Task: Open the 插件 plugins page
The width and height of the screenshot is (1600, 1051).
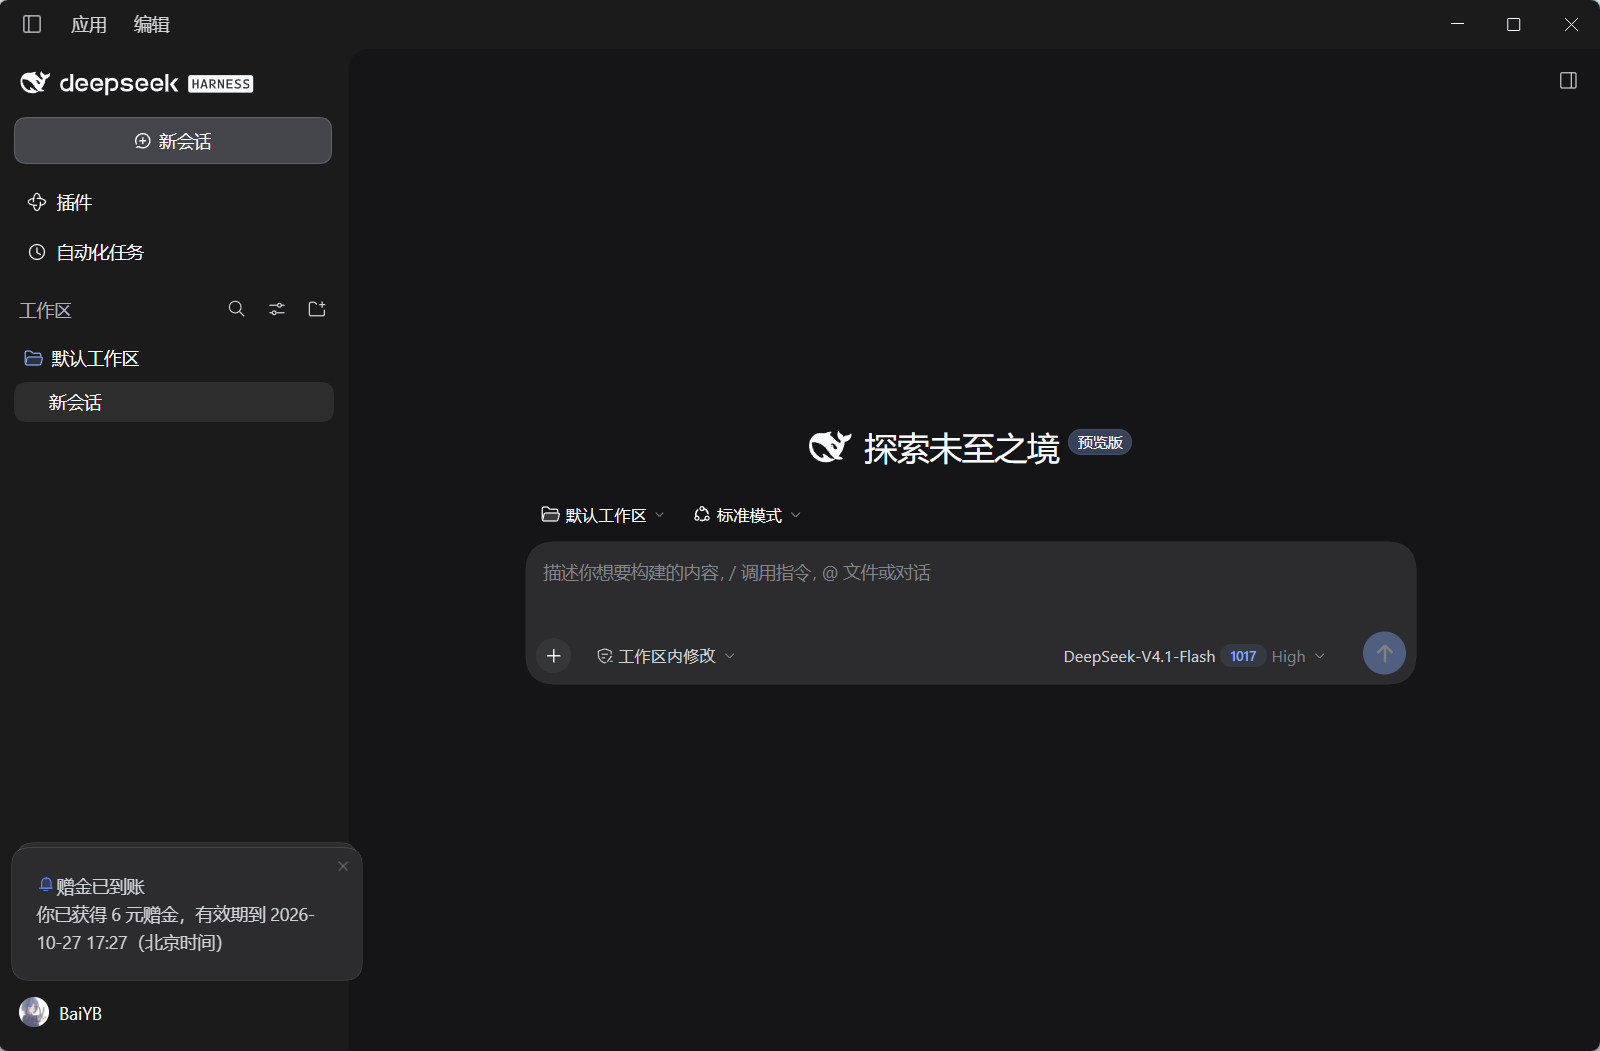Action: (60, 203)
